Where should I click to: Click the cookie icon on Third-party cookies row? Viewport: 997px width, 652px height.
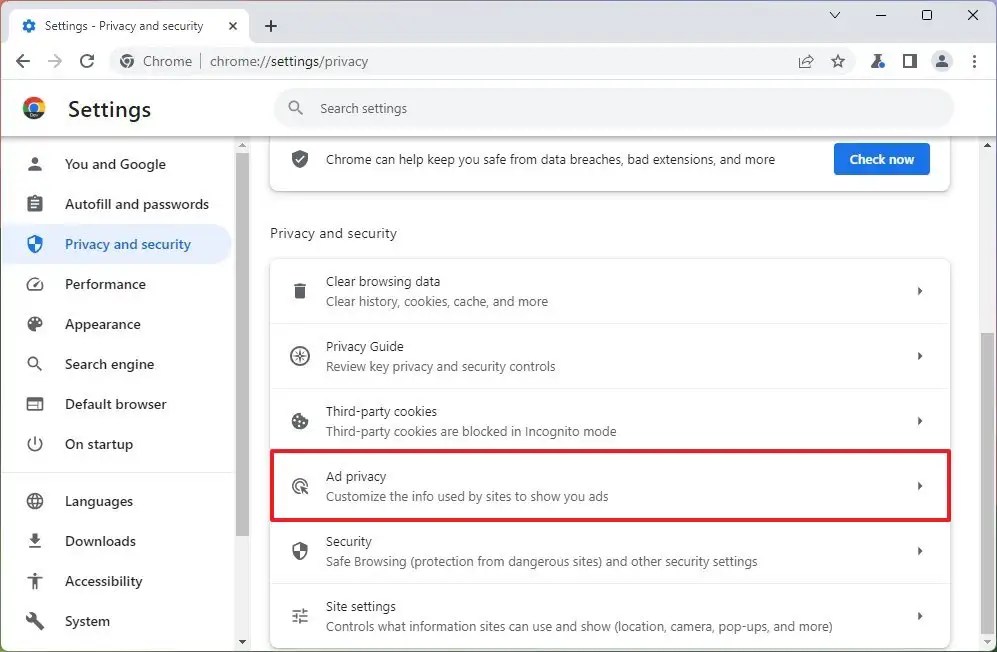click(x=300, y=420)
